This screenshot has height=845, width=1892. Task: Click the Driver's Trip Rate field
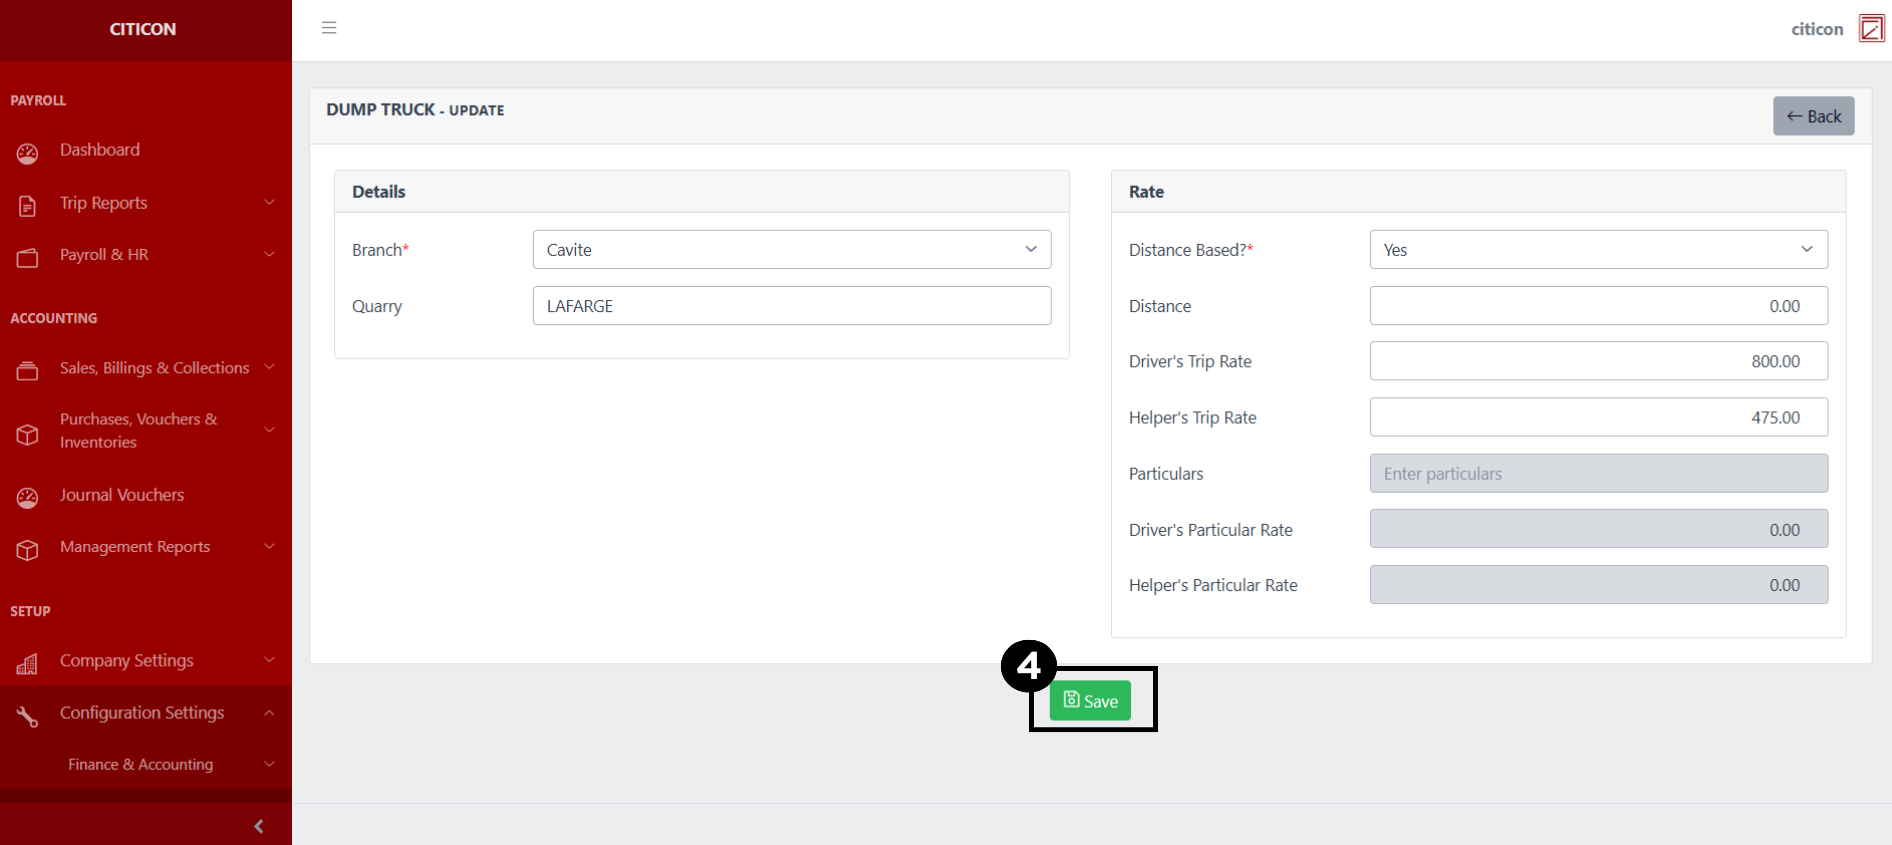coord(1598,361)
